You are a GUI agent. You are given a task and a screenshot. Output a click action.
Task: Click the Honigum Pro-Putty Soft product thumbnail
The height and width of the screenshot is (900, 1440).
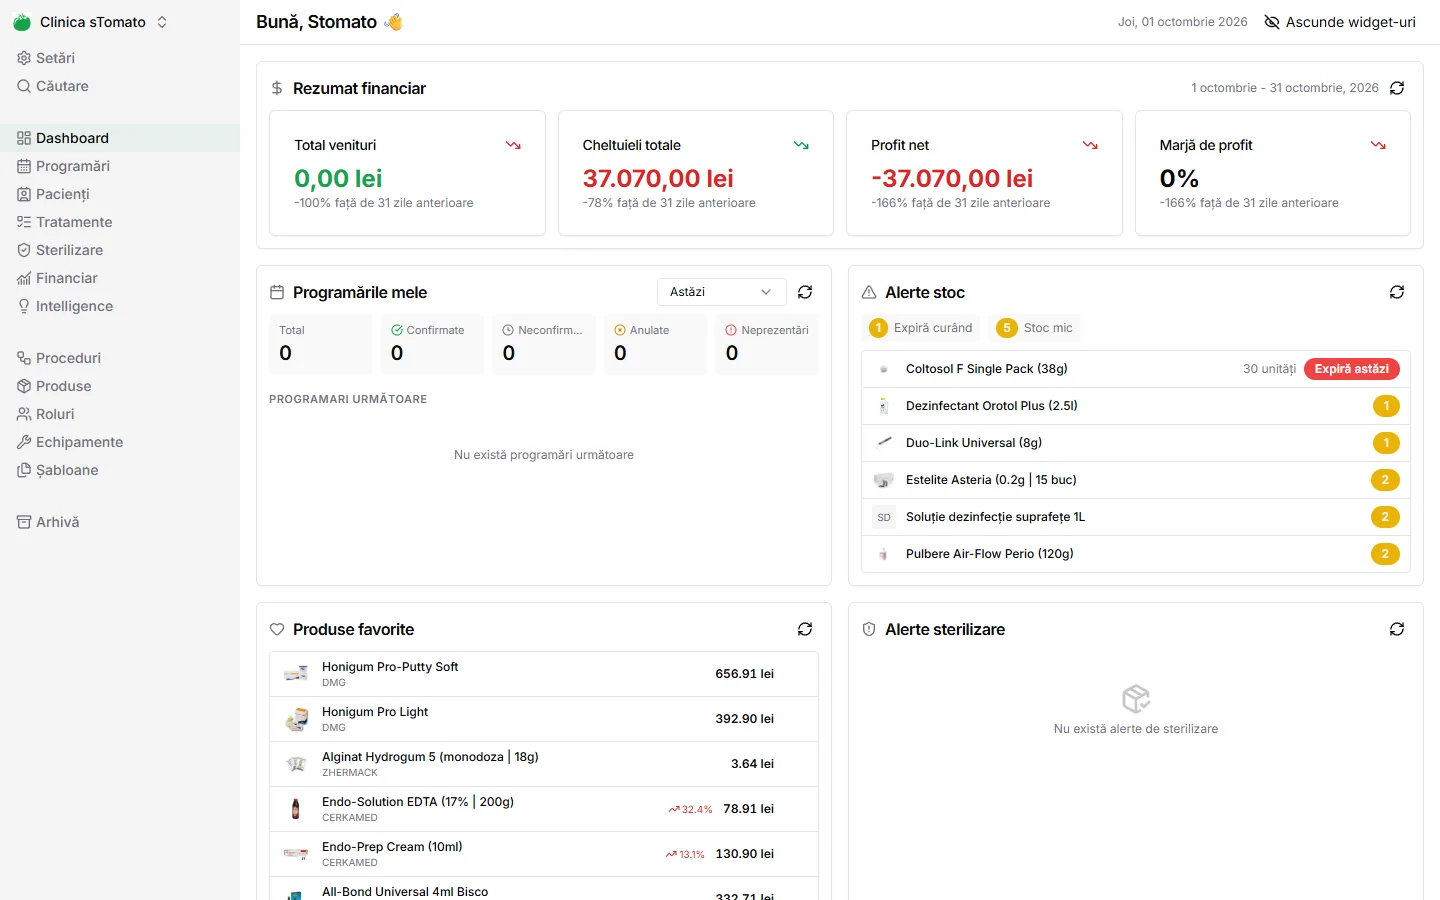296,674
